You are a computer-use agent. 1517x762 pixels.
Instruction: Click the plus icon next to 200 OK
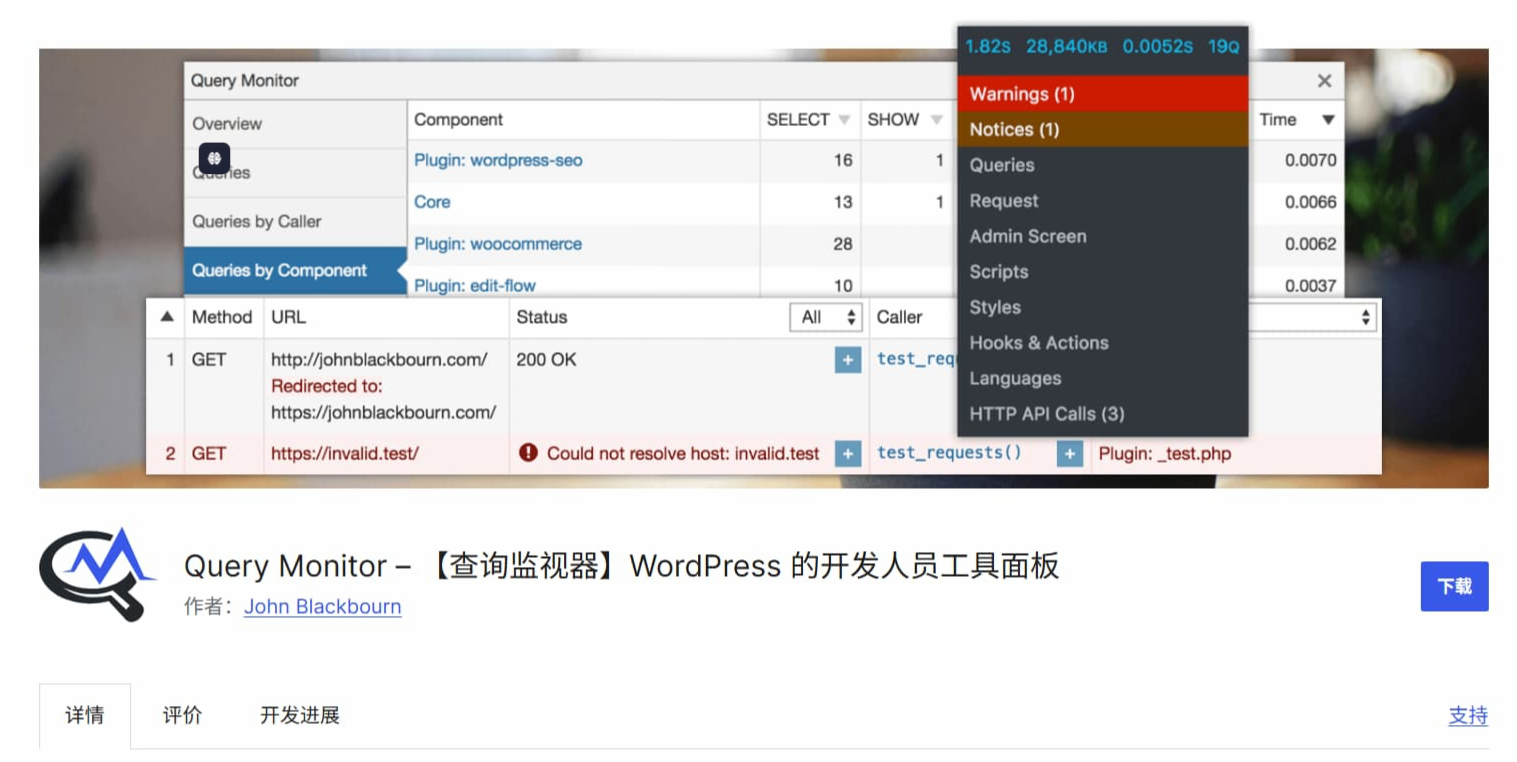coord(847,360)
